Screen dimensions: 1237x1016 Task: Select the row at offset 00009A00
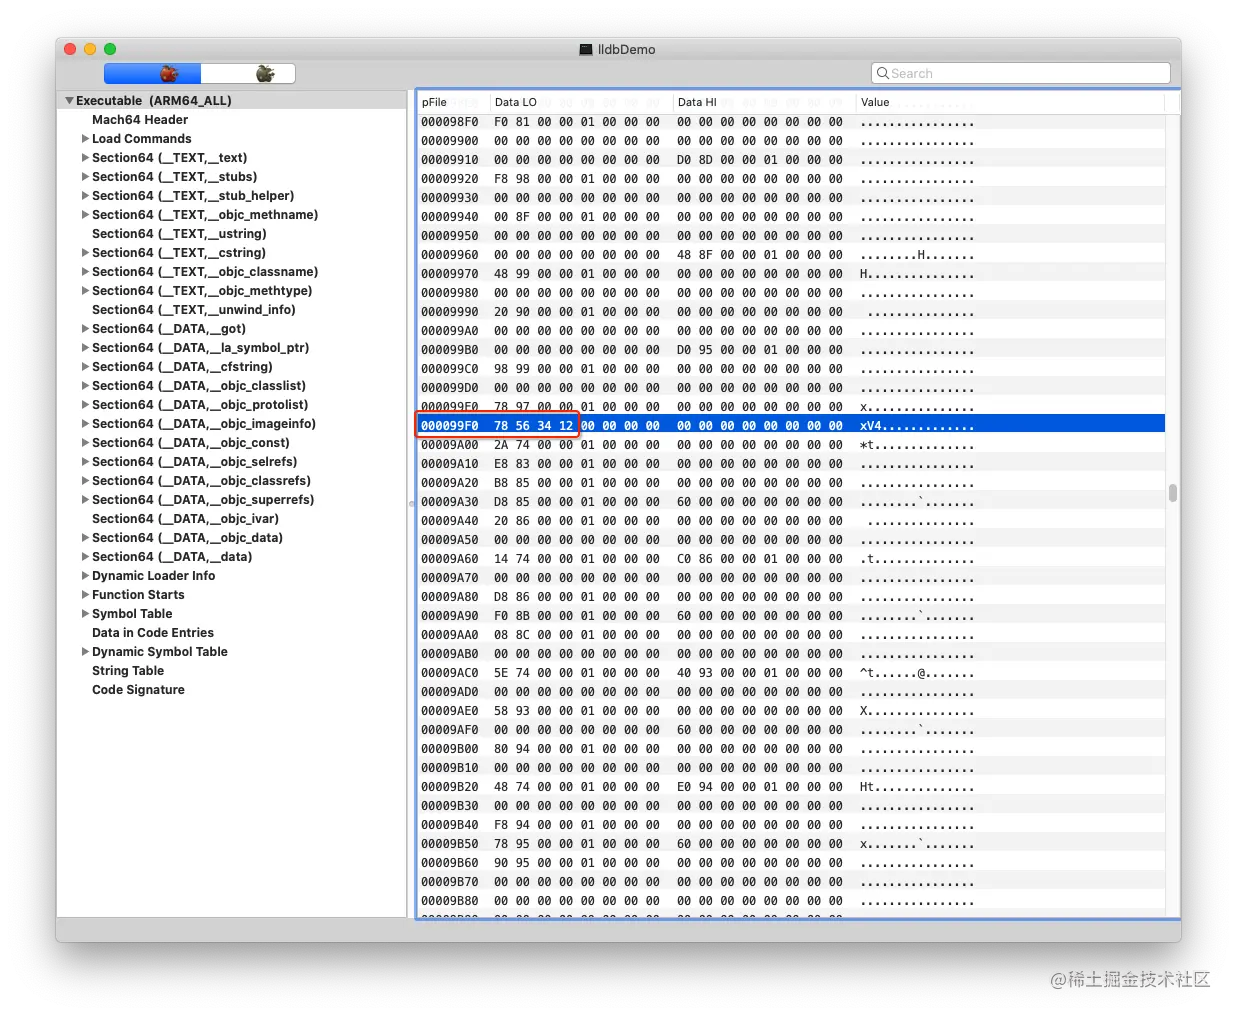(791, 444)
